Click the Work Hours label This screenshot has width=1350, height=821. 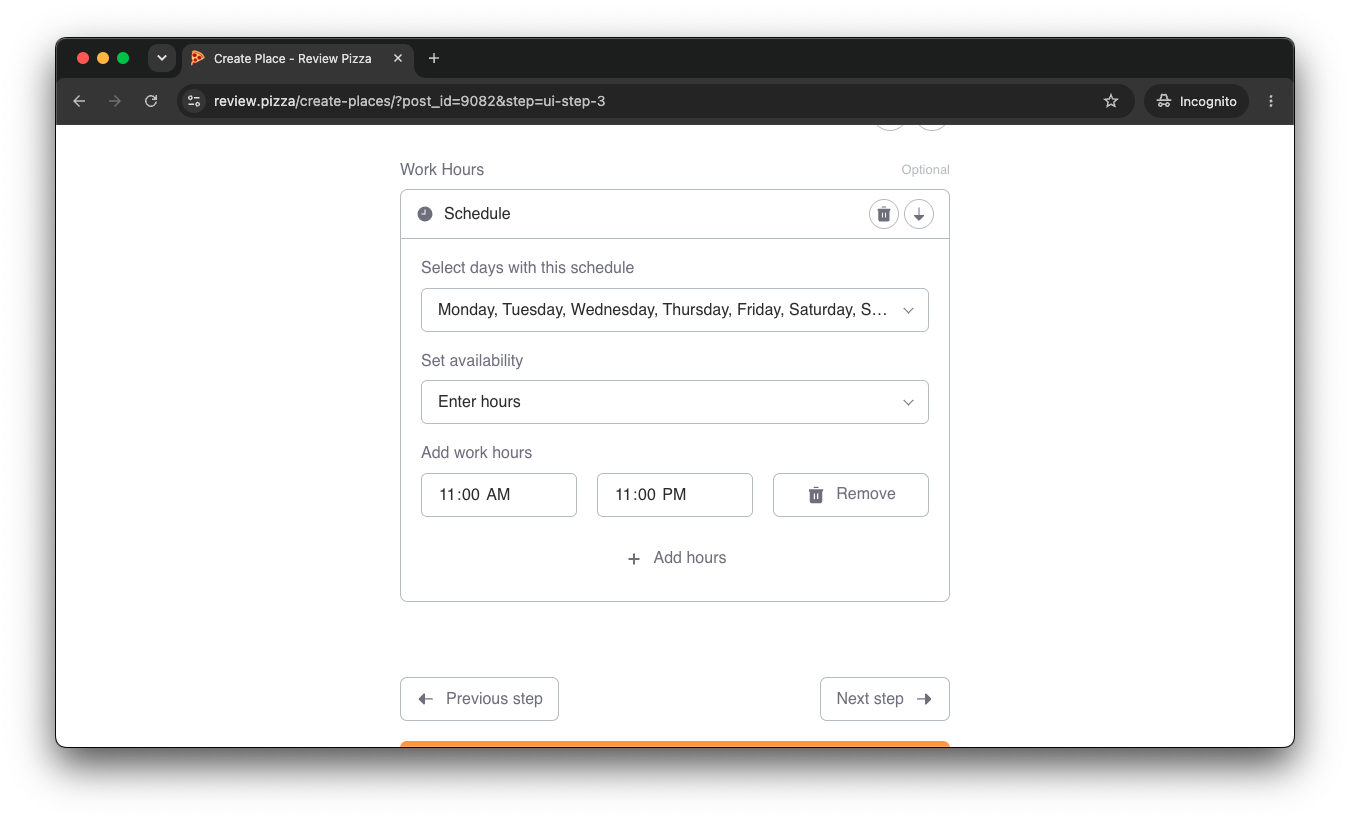pyautogui.click(x=442, y=170)
